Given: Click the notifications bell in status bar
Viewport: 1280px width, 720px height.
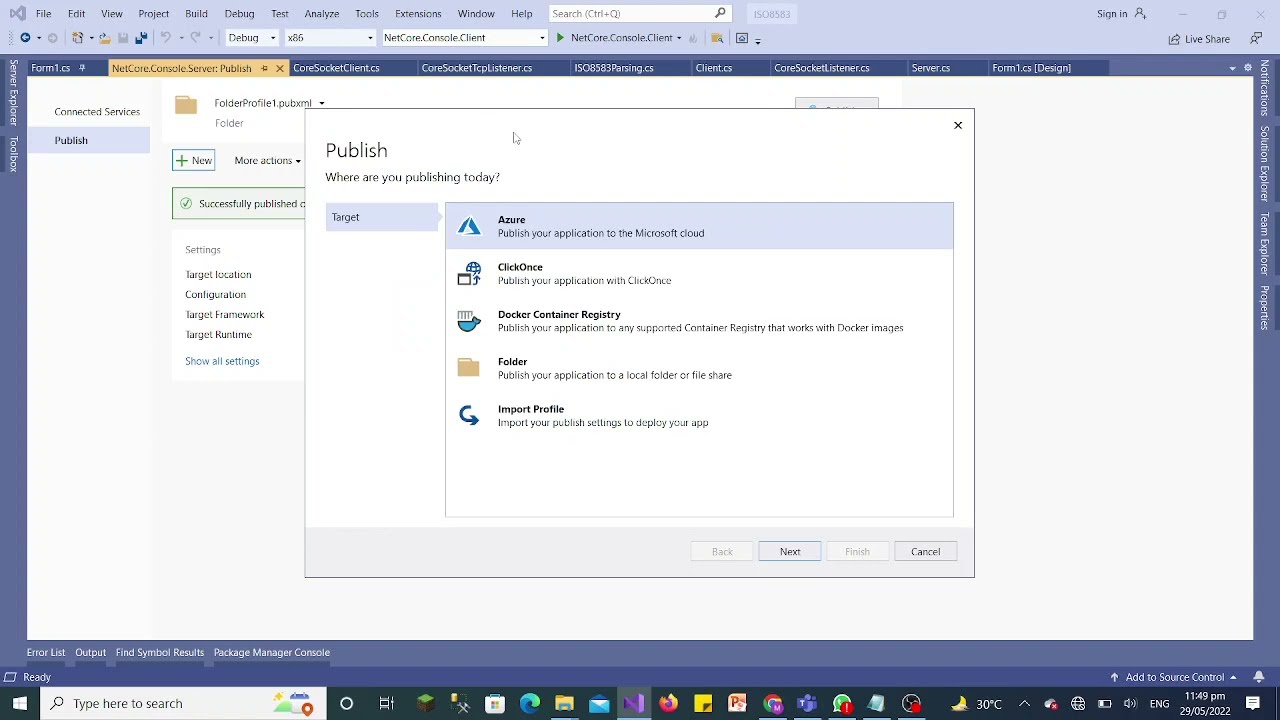Looking at the screenshot, I should pos(1259,677).
